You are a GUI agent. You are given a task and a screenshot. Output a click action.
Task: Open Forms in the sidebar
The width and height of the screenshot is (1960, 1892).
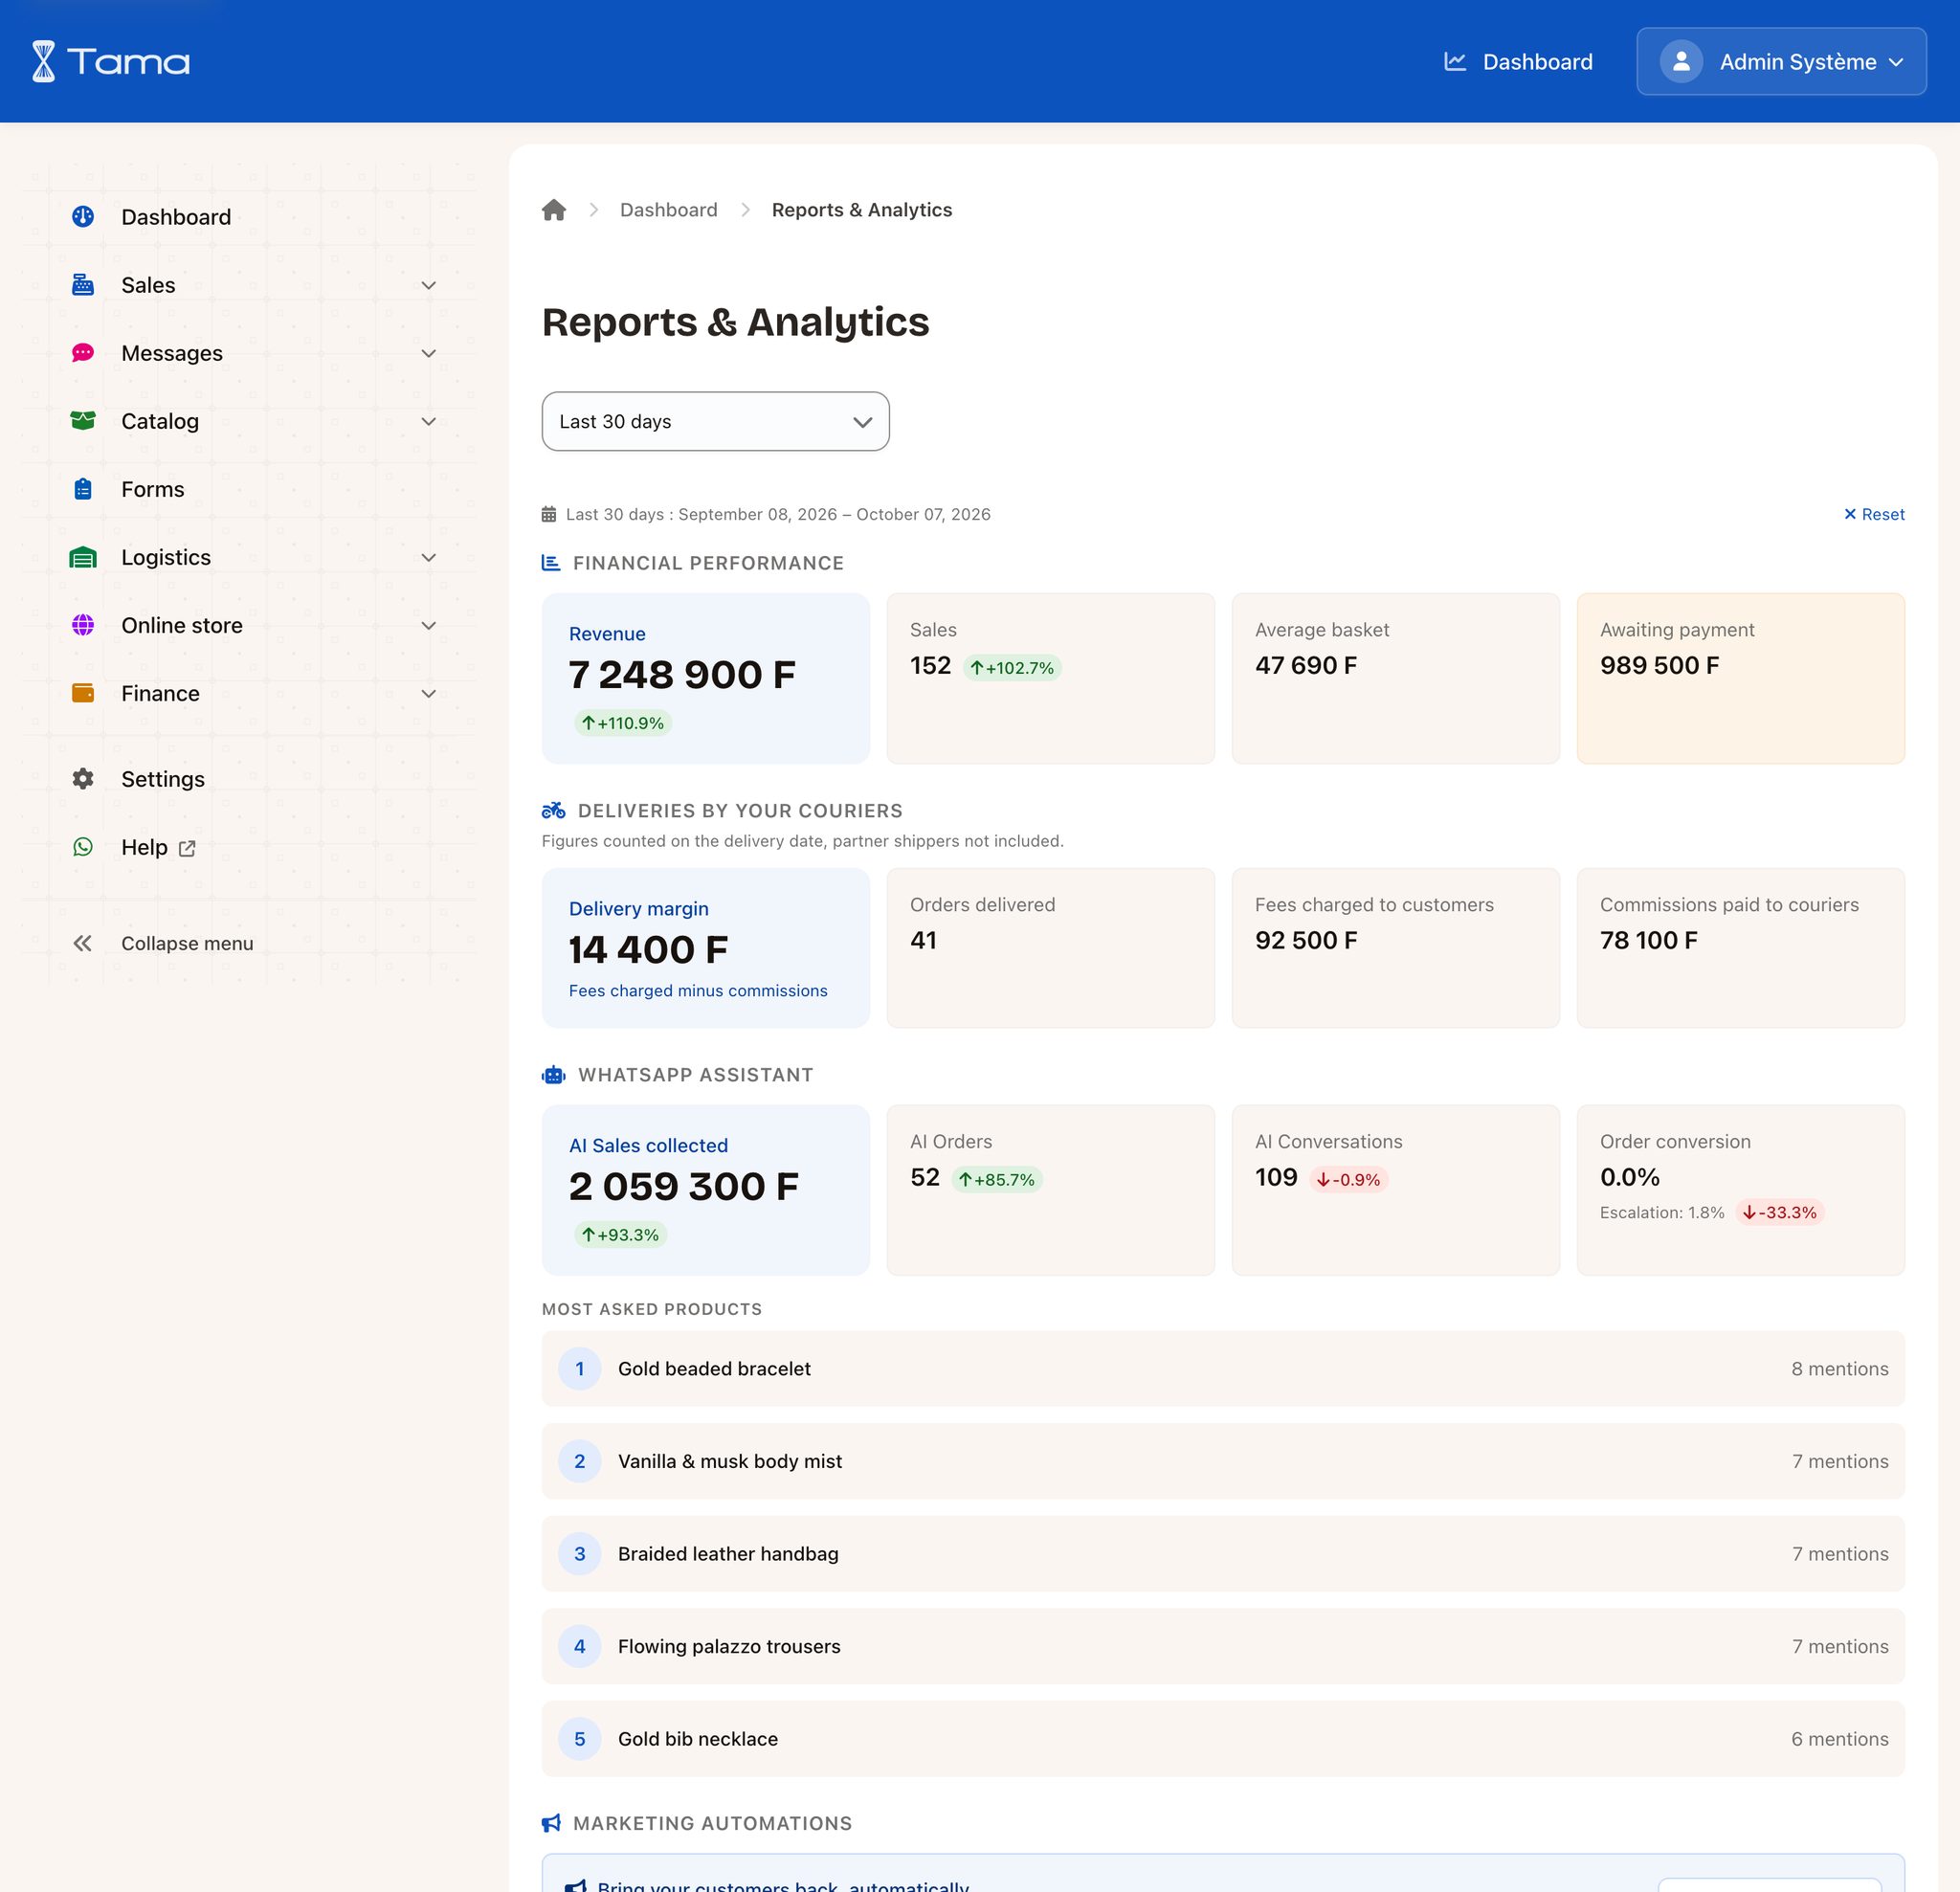(x=153, y=488)
